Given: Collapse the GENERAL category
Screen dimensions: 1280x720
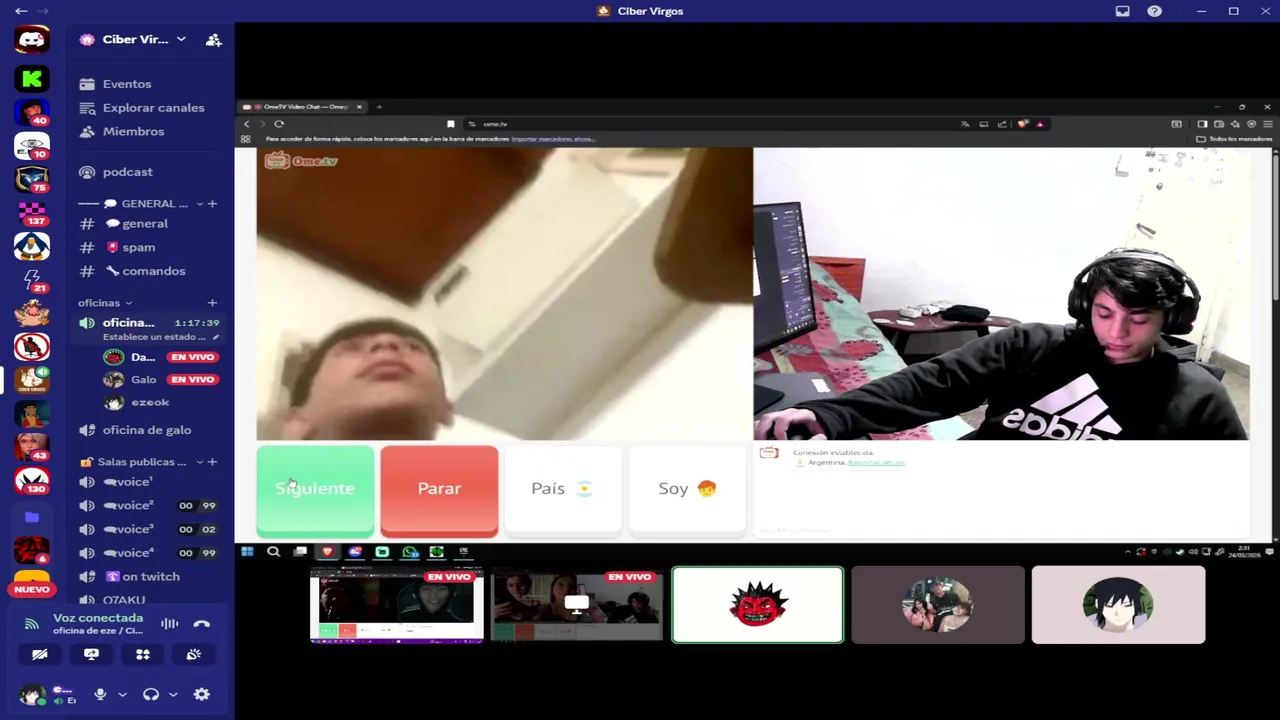Looking at the screenshot, I should coord(154,204).
